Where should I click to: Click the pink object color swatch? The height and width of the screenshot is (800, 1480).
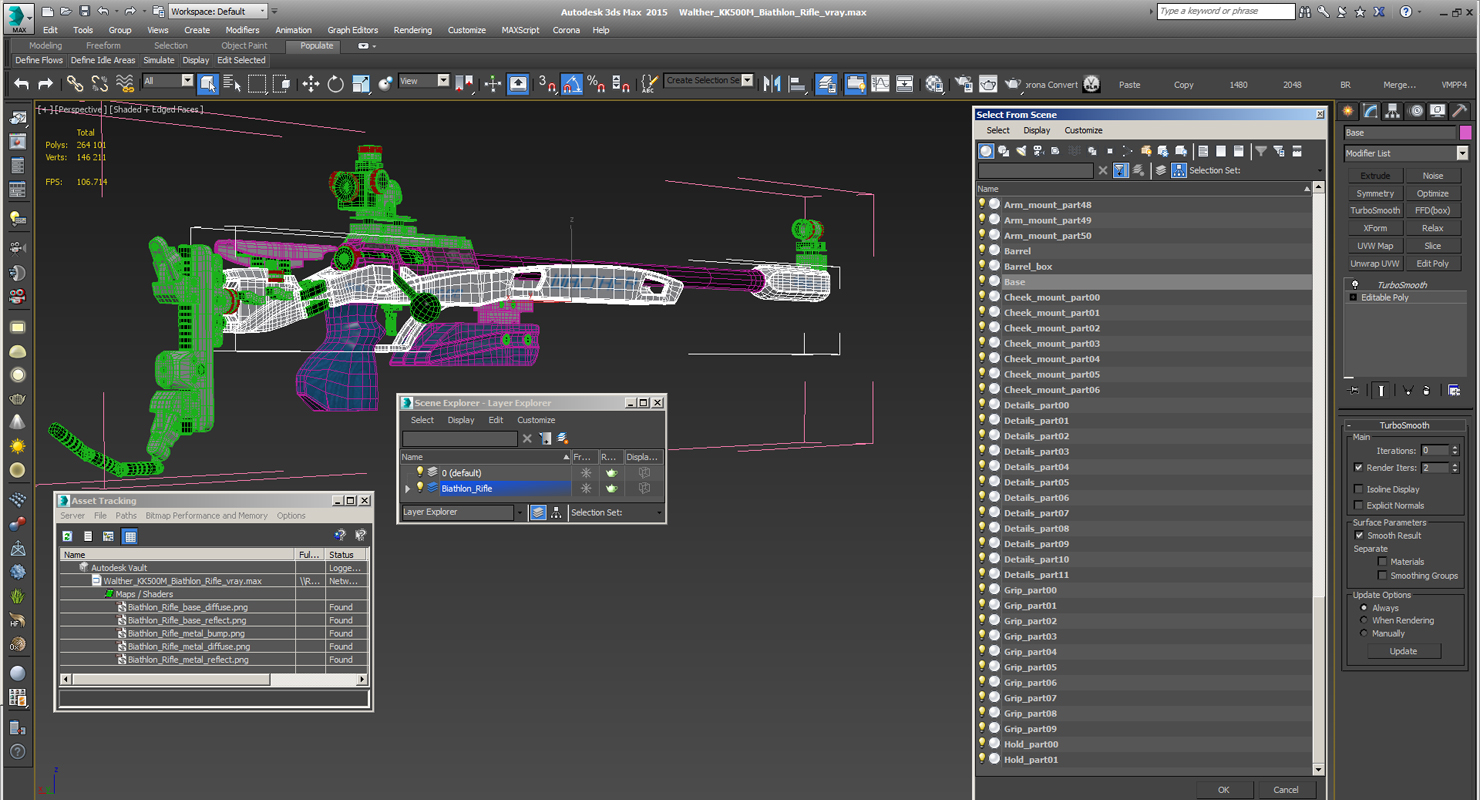click(1465, 133)
